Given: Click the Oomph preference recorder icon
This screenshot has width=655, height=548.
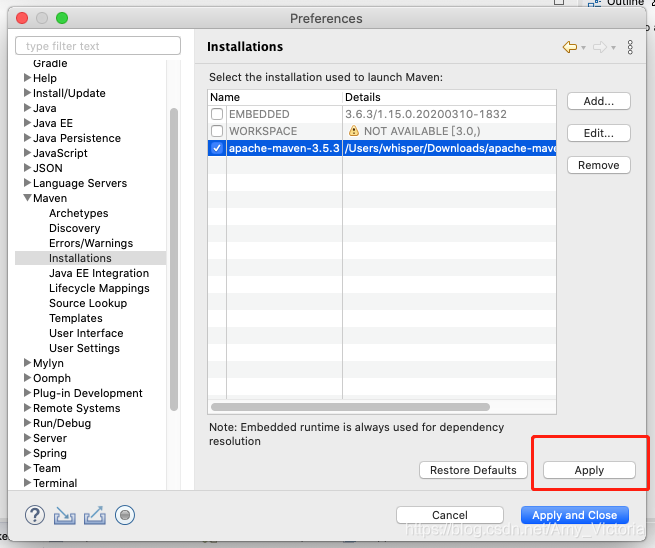Looking at the screenshot, I should click(x=125, y=515).
